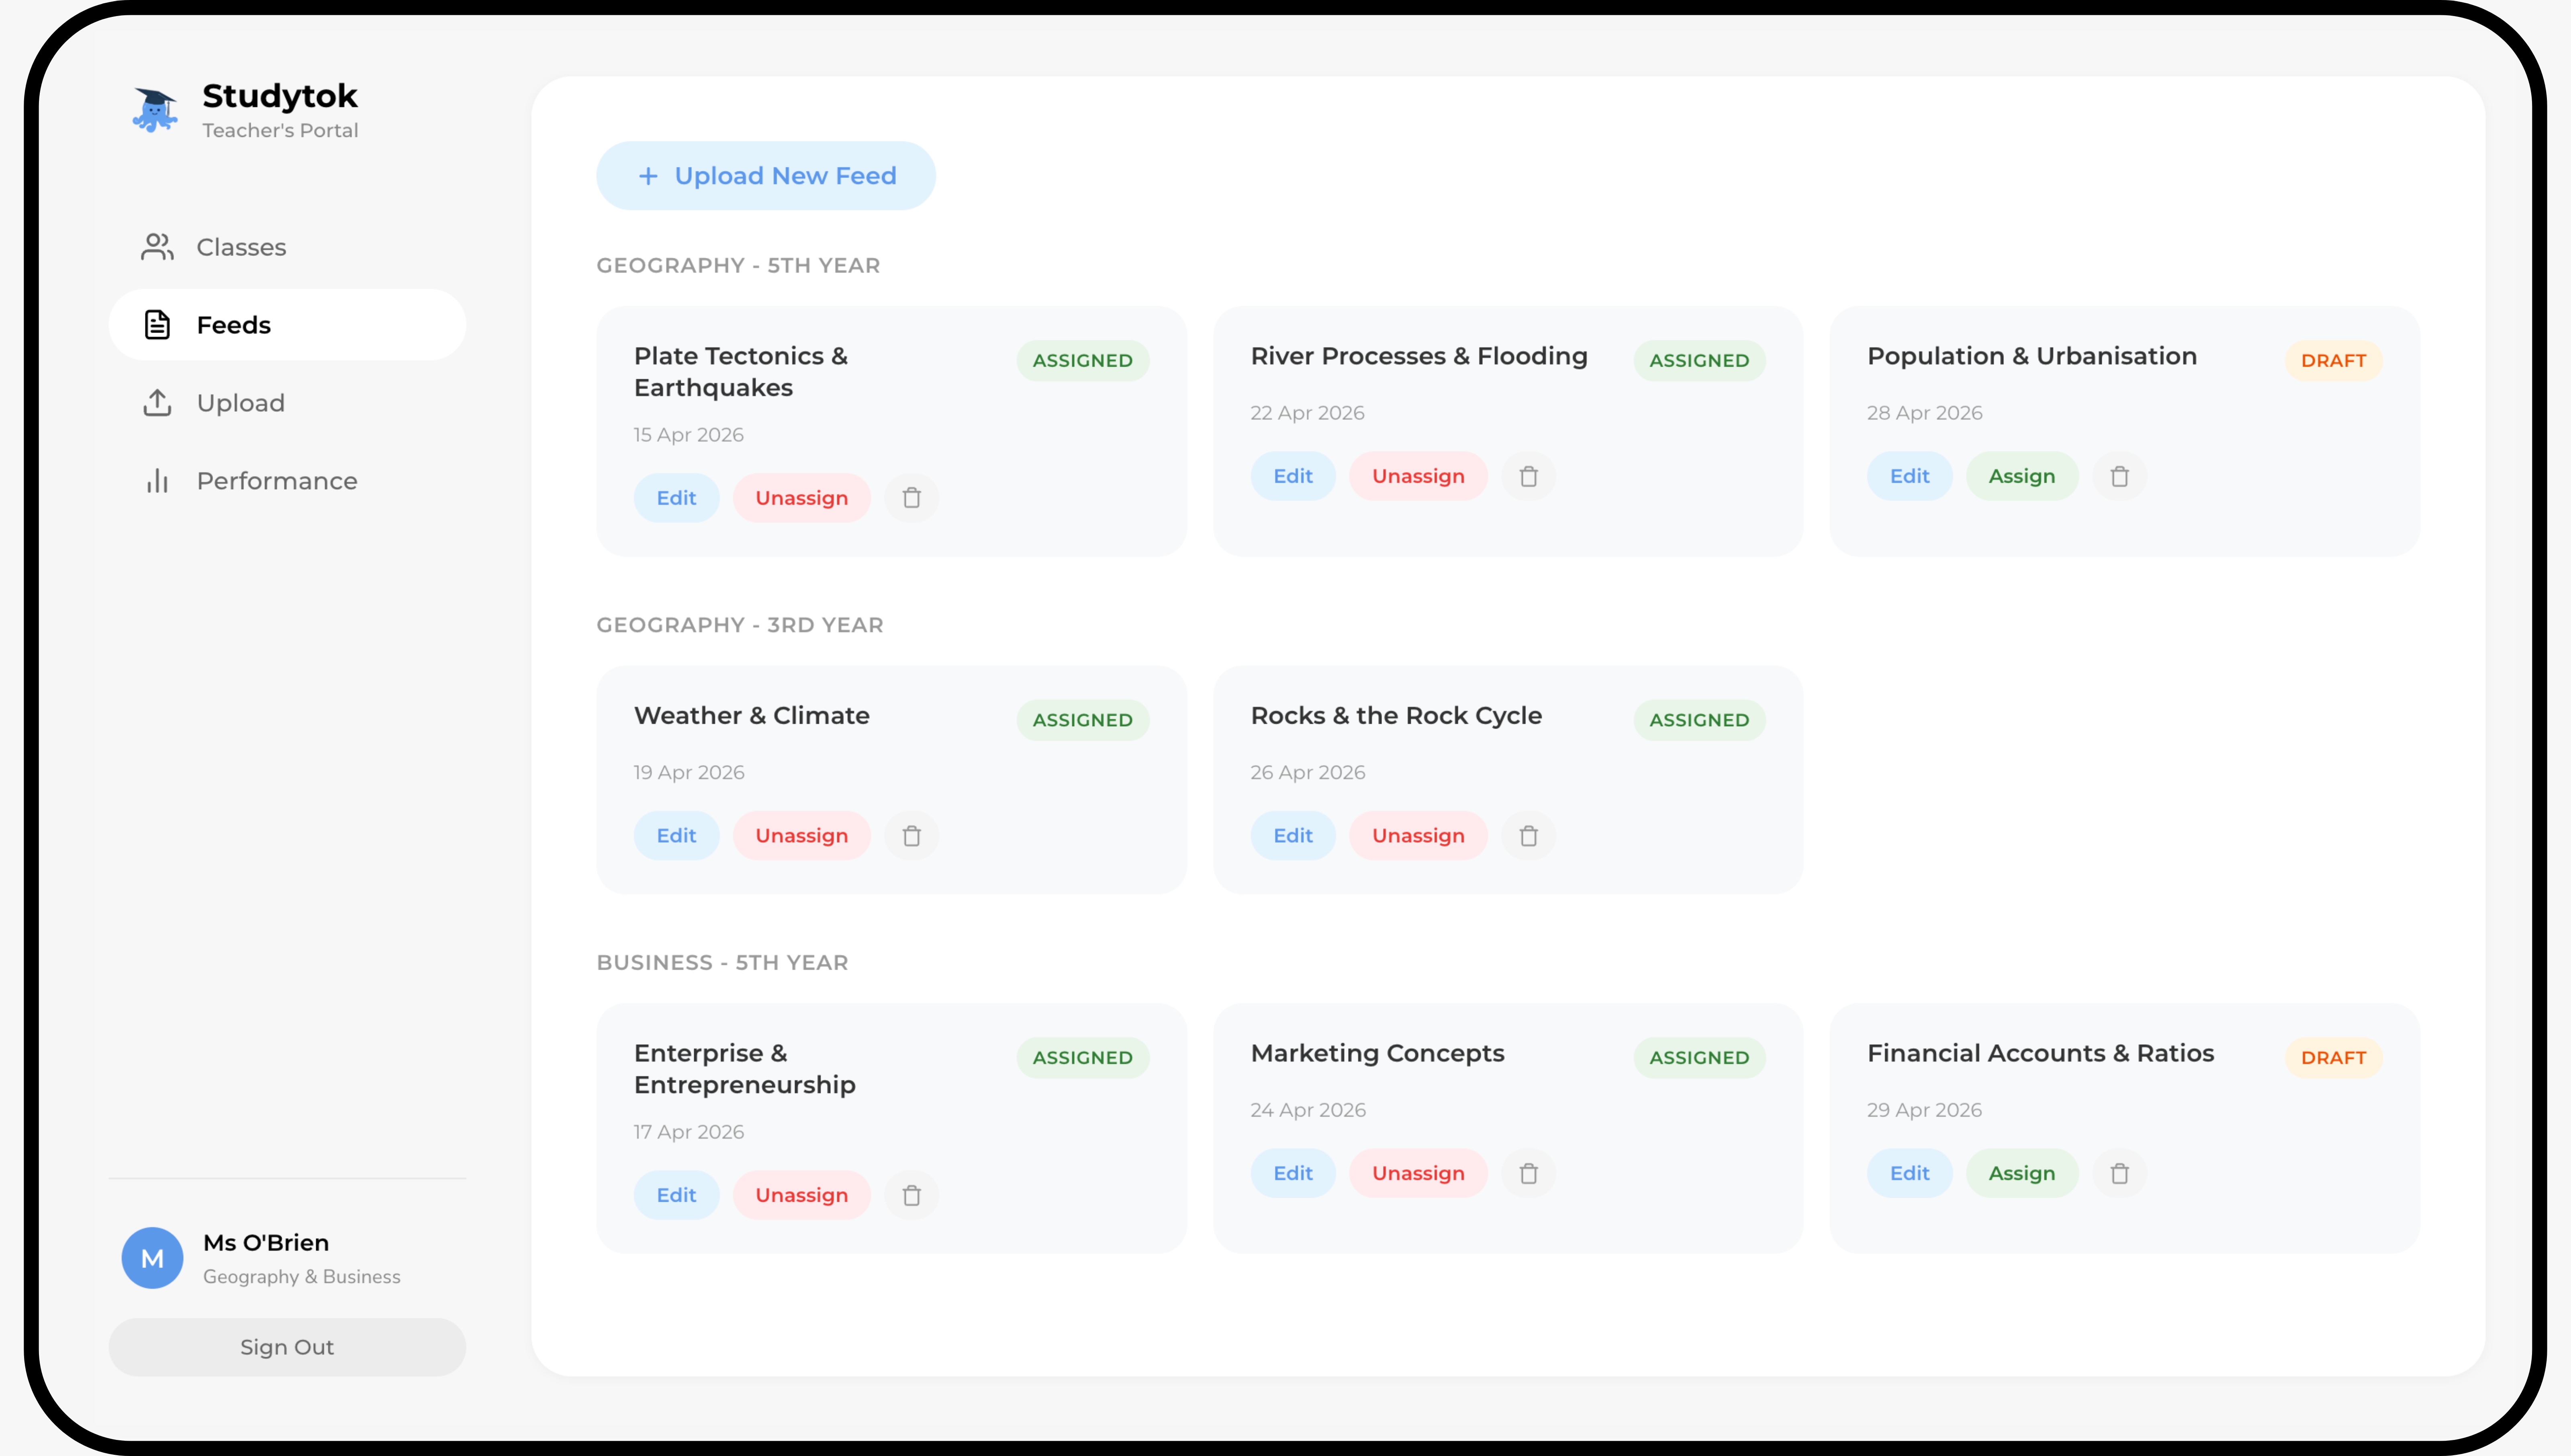This screenshot has width=2571, height=1456.
Task: Unassign Rocks & the Rock Cycle feed
Action: pos(1418,835)
